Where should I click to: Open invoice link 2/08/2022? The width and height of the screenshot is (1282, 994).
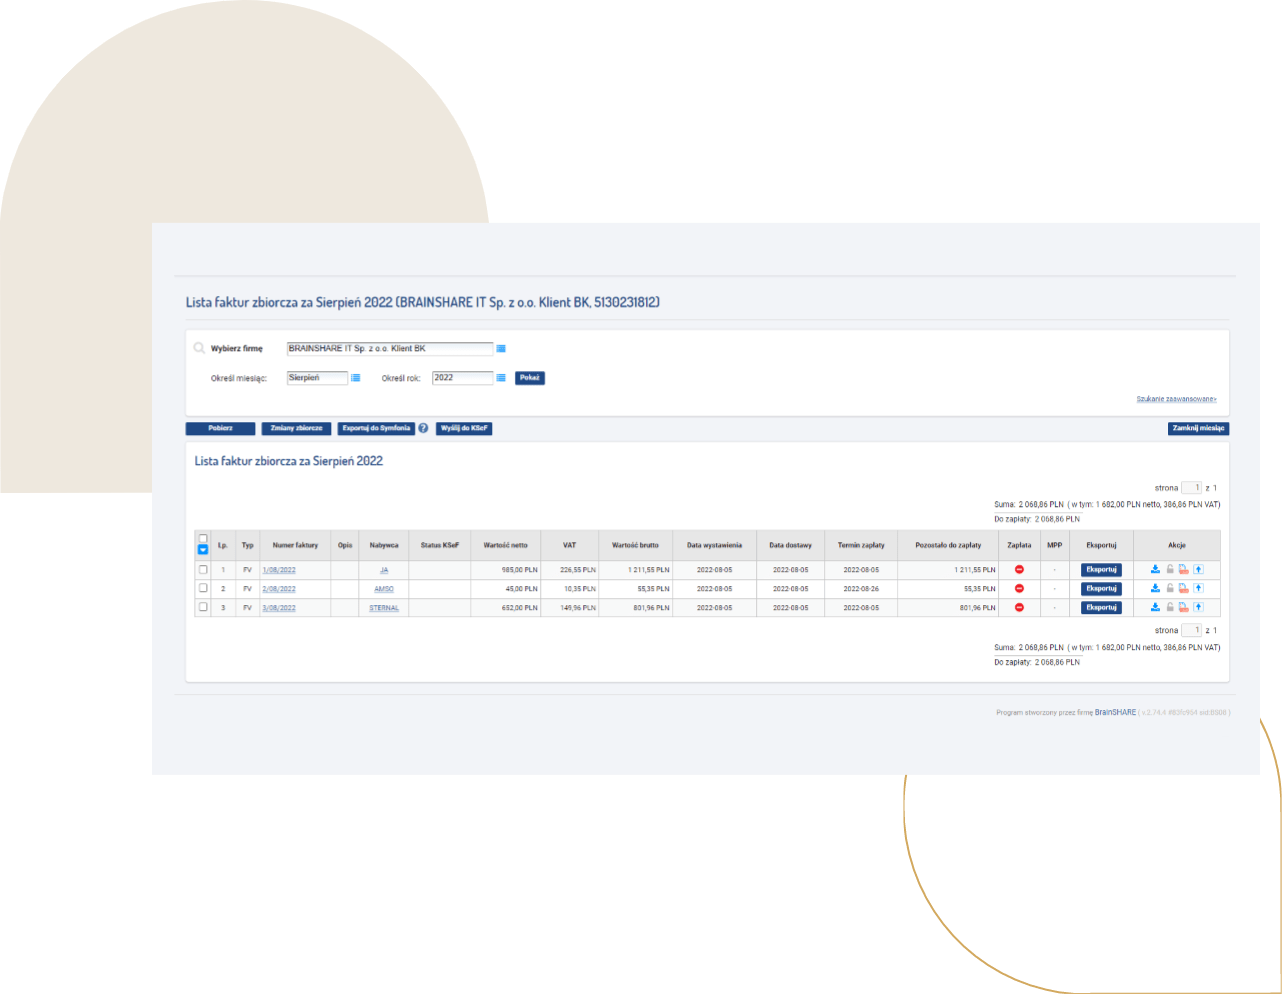279,589
